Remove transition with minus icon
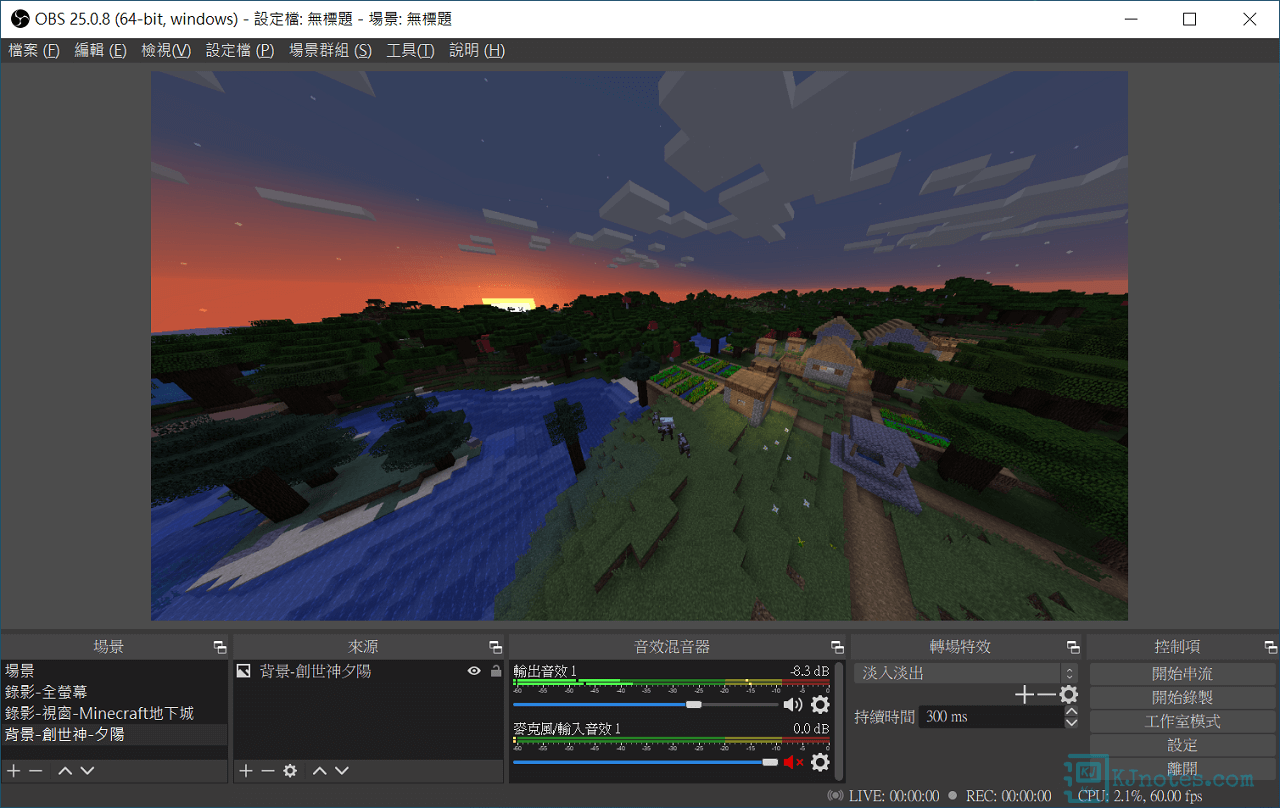 click(1046, 694)
